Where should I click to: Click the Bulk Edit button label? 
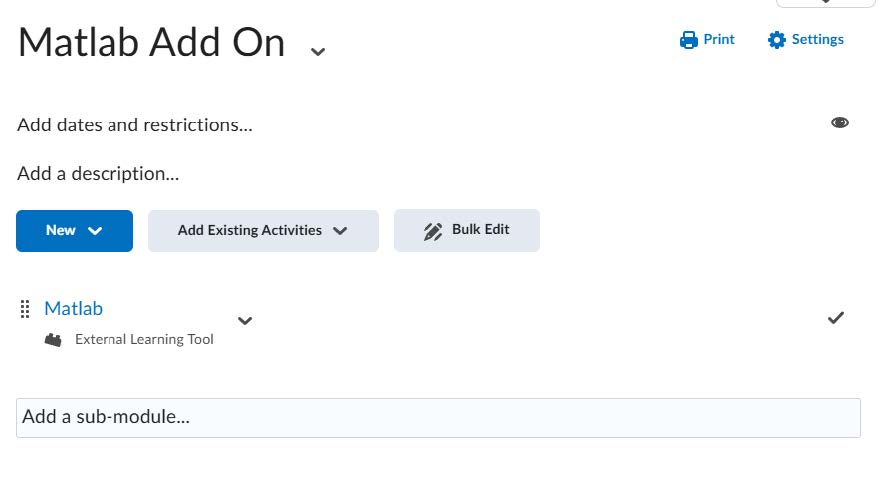tap(480, 229)
